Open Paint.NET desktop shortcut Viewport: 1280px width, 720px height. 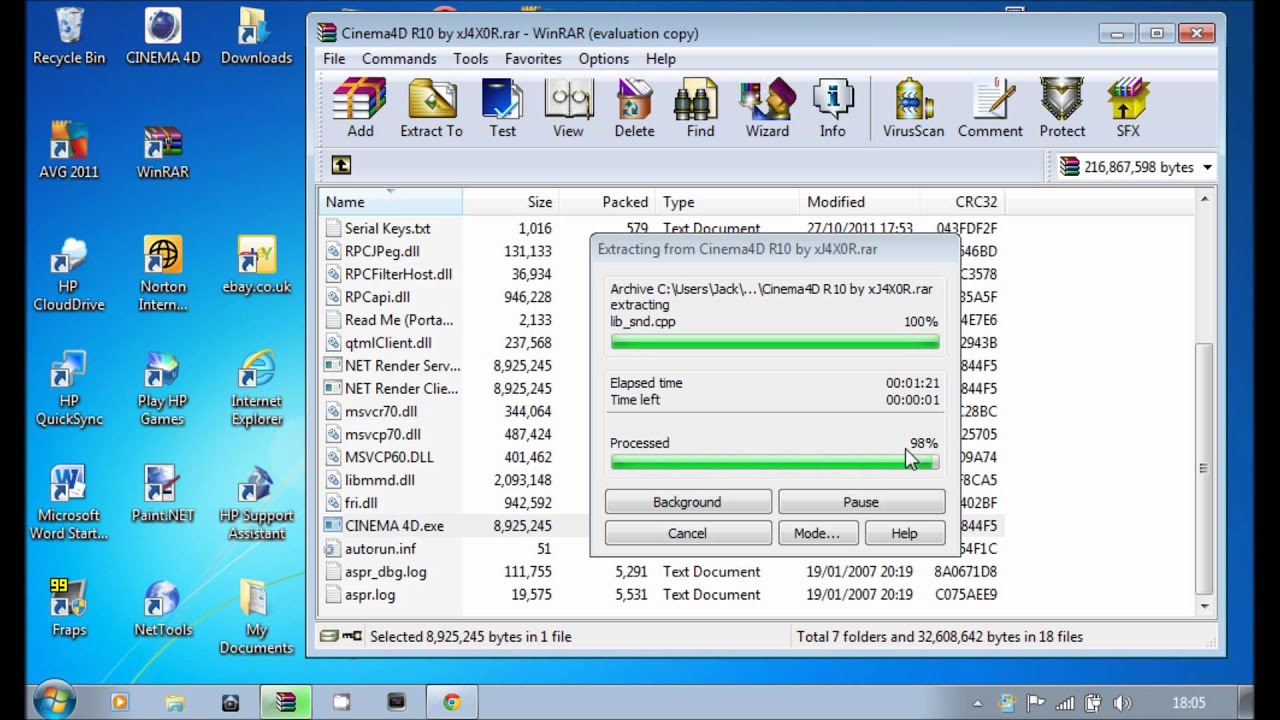point(163,494)
